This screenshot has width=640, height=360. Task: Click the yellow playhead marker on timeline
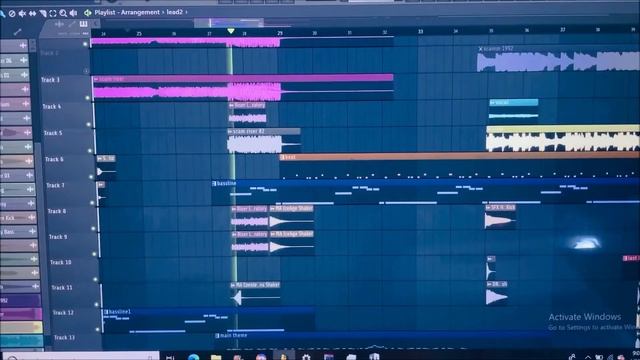231,31
